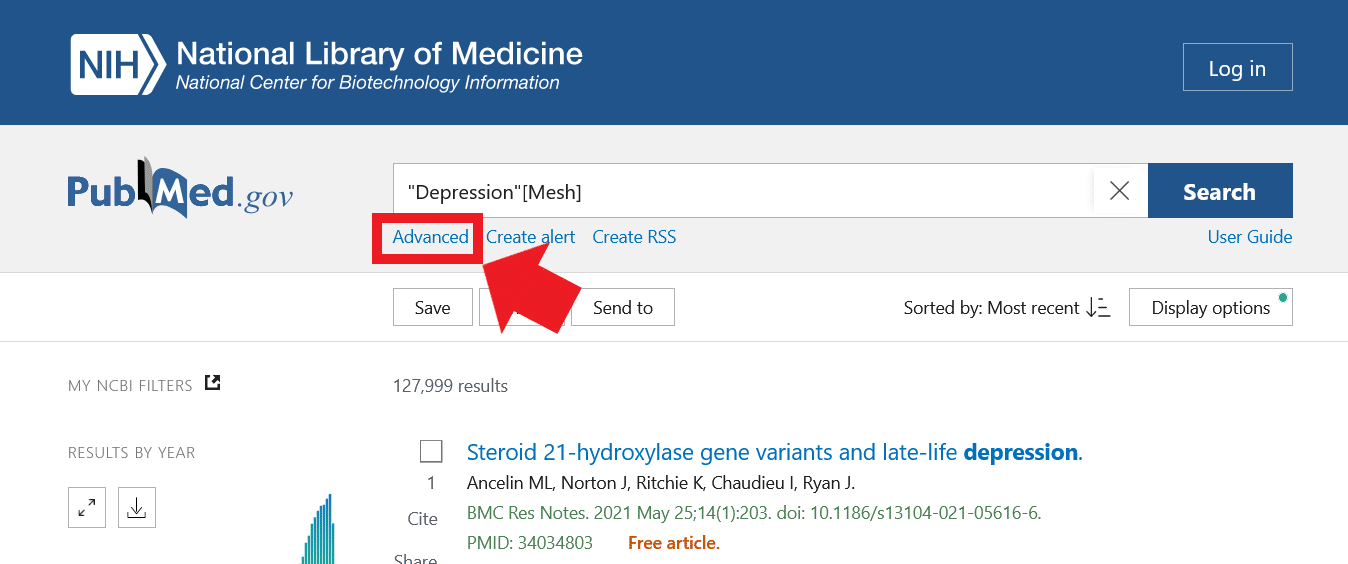Click Sorted by: Most recent label

(x=991, y=308)
